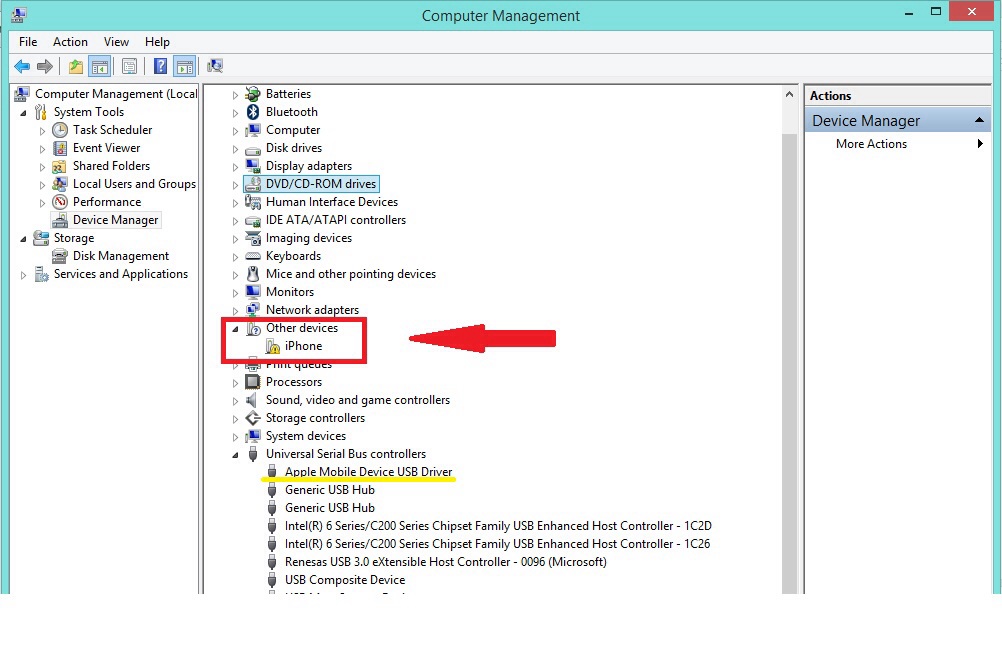
Task: Select the System devices category
Action: pos(305,436)
